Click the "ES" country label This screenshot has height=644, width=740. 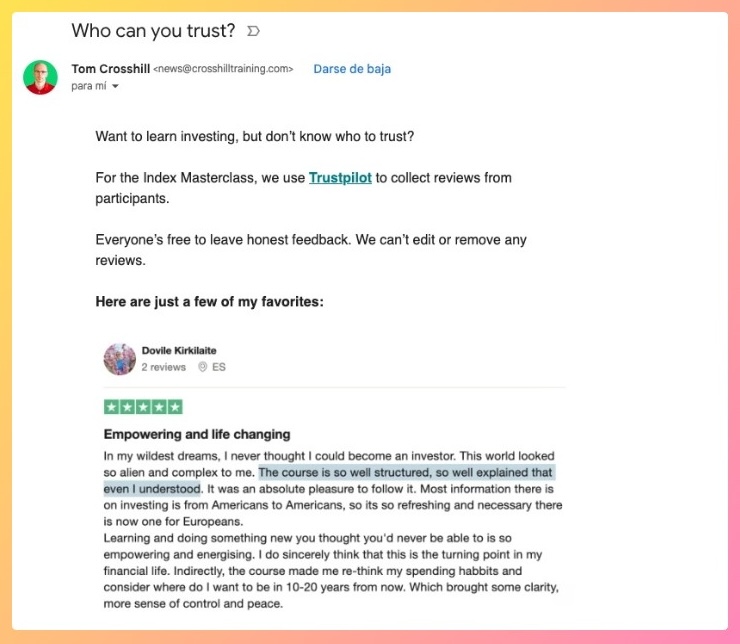pyautogui.click(x=219, y=367)
